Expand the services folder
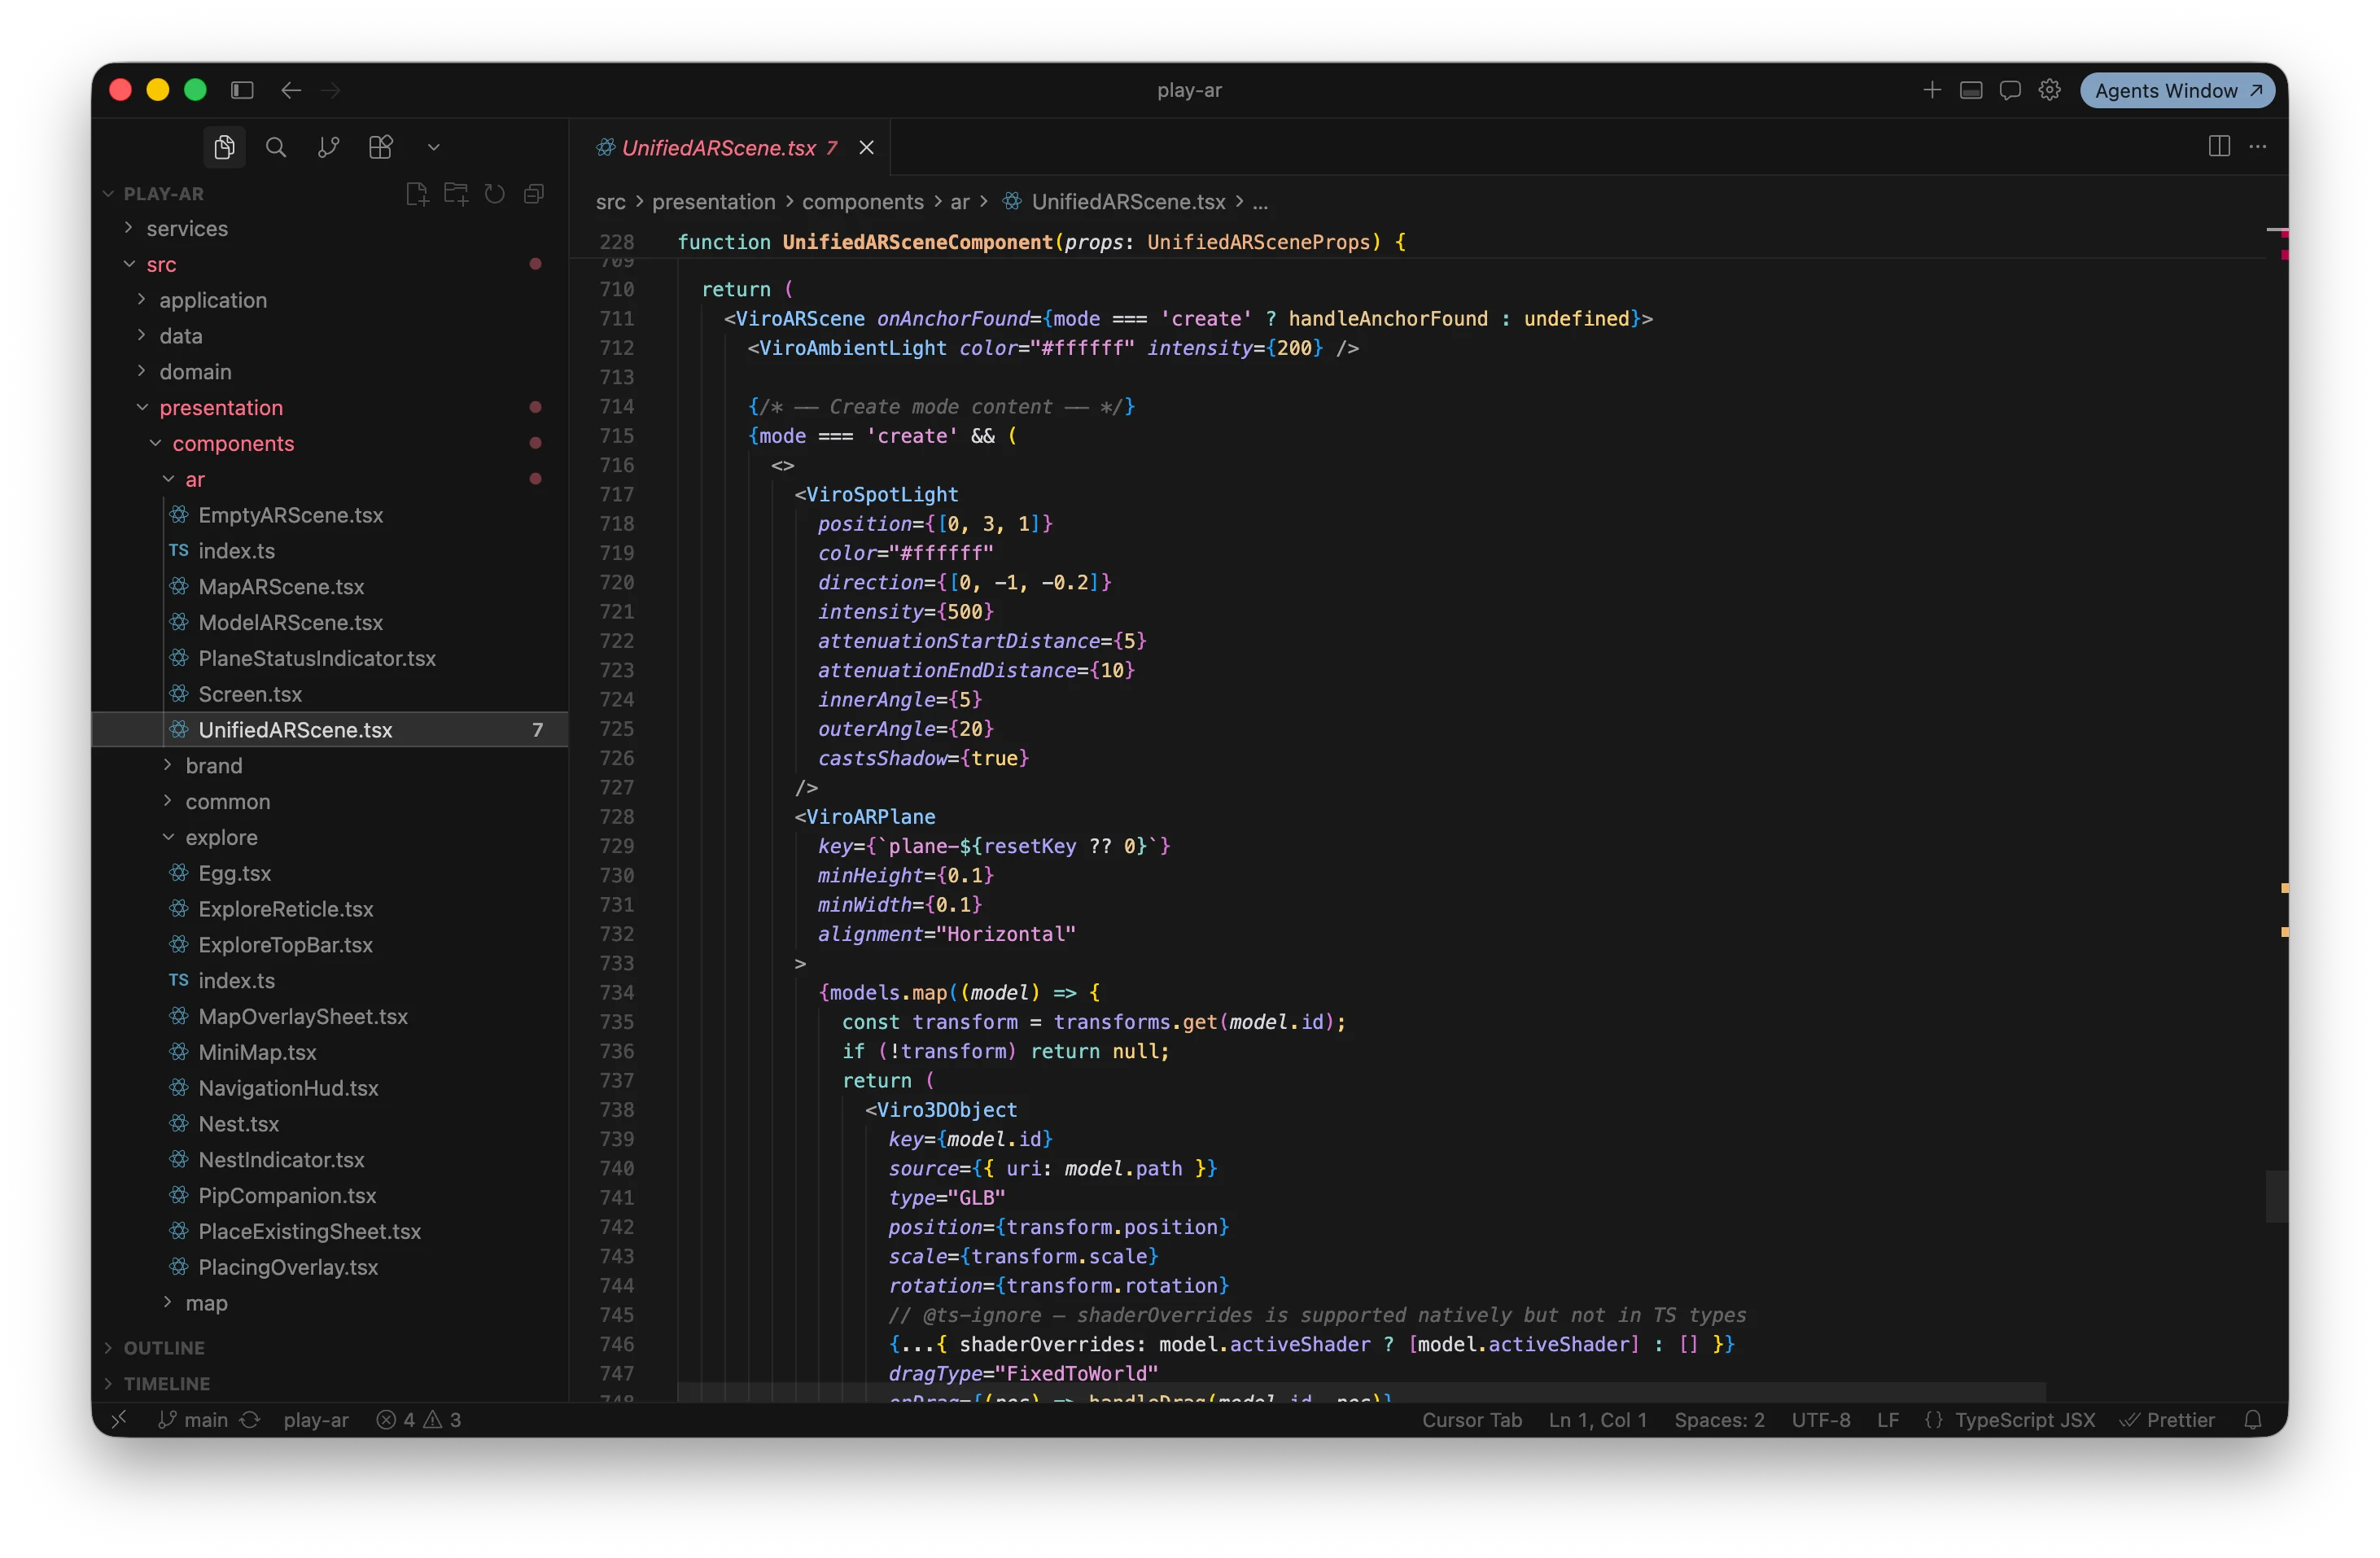Image resolution: width=2380 pixels, height=1558 pixels. (330, 228)
